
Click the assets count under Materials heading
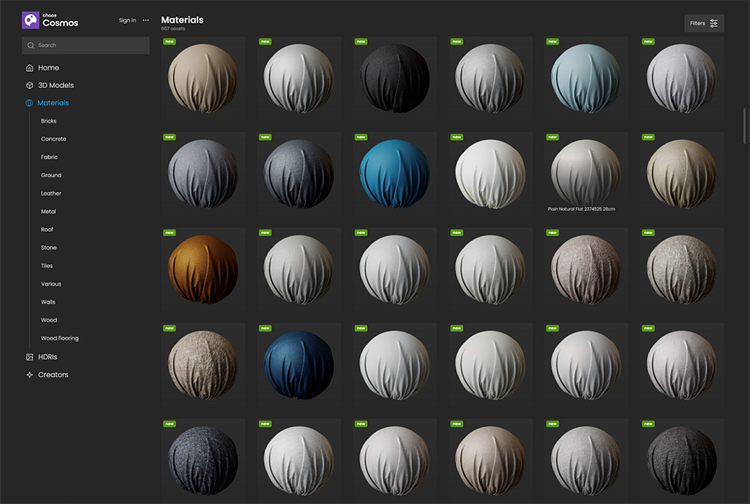tap(173, 29)
